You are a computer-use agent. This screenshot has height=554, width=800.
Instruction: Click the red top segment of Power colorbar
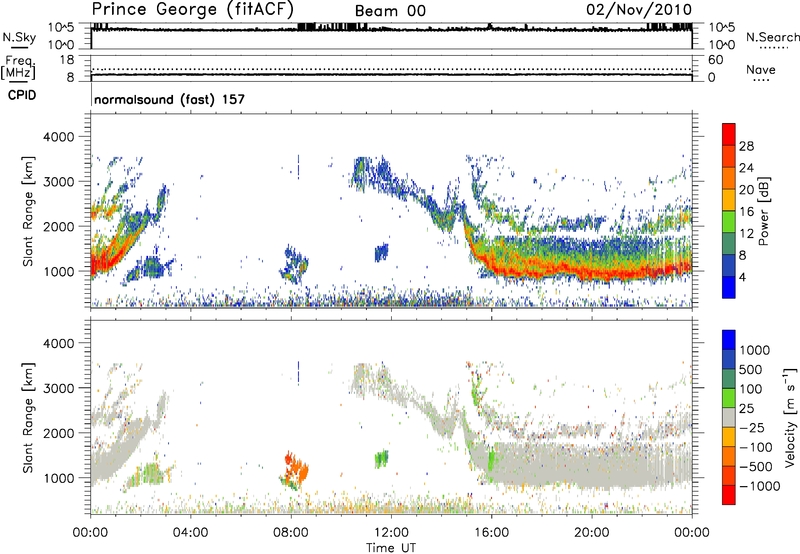coord(729,134)
